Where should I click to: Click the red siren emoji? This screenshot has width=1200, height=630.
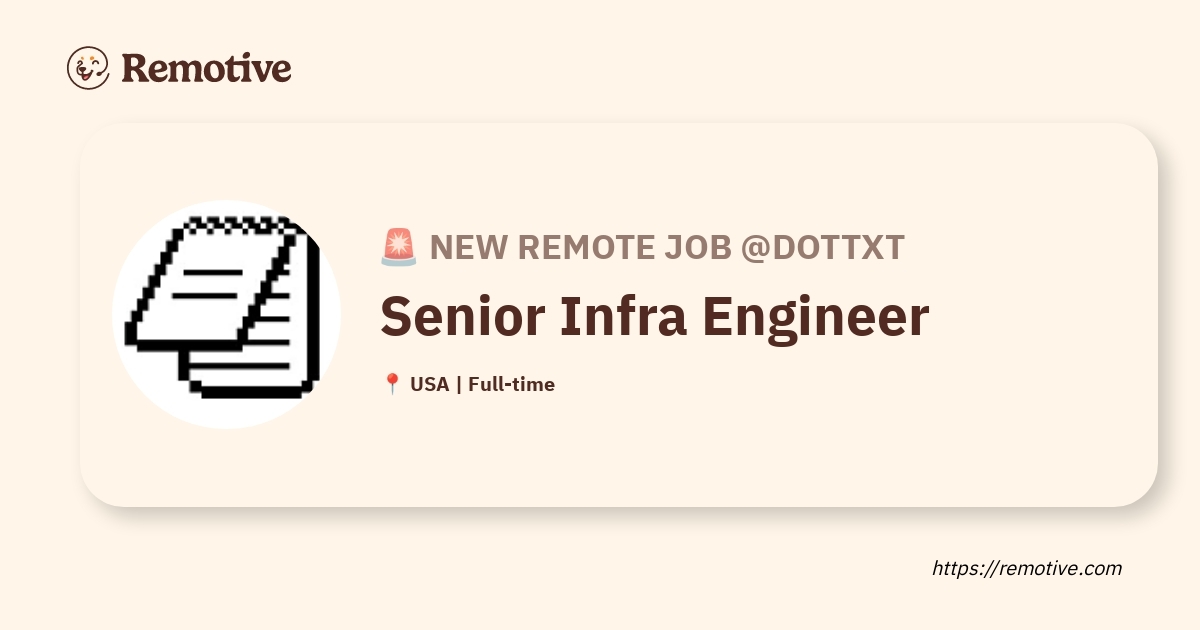pyautogui.click(x=398, y=247)
